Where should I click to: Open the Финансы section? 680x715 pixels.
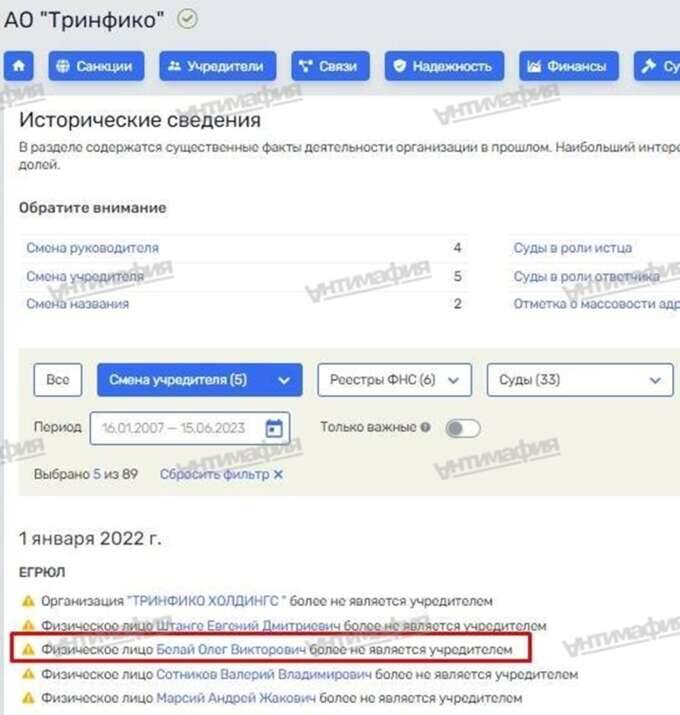click(x=569, y=67)
